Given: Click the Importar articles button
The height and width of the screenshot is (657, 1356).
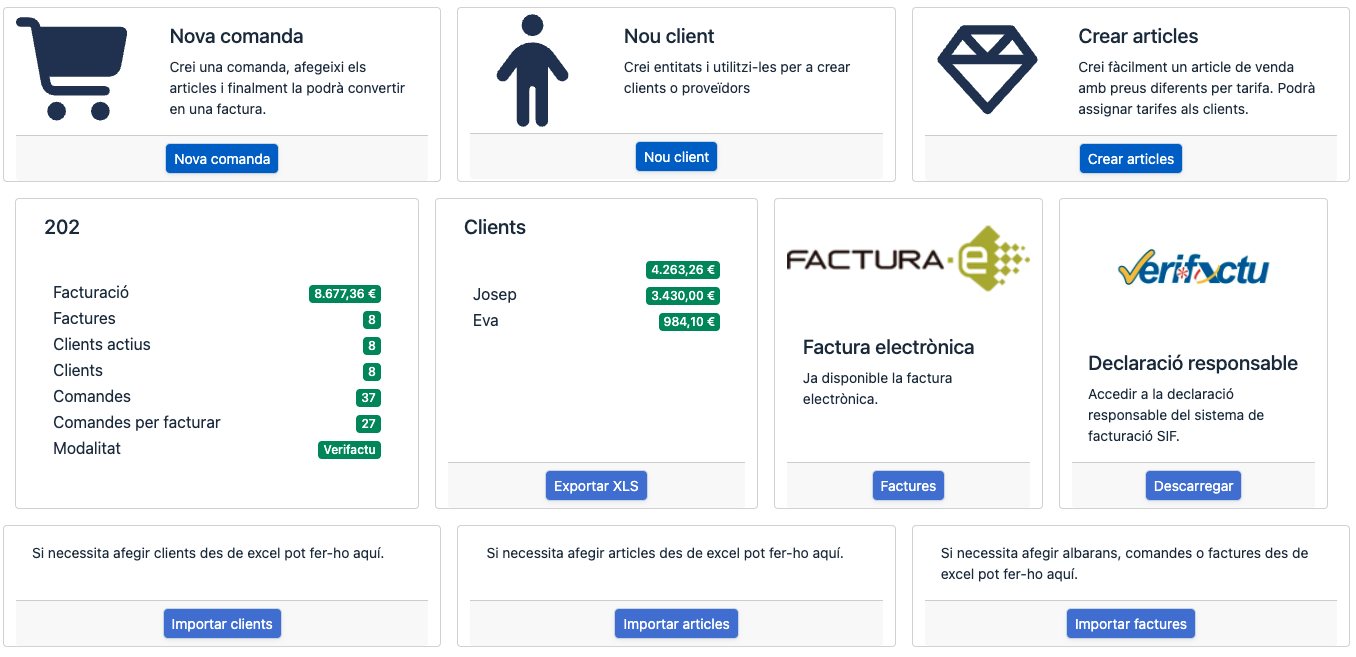Looking at the screenshot, I should point(676,624).
